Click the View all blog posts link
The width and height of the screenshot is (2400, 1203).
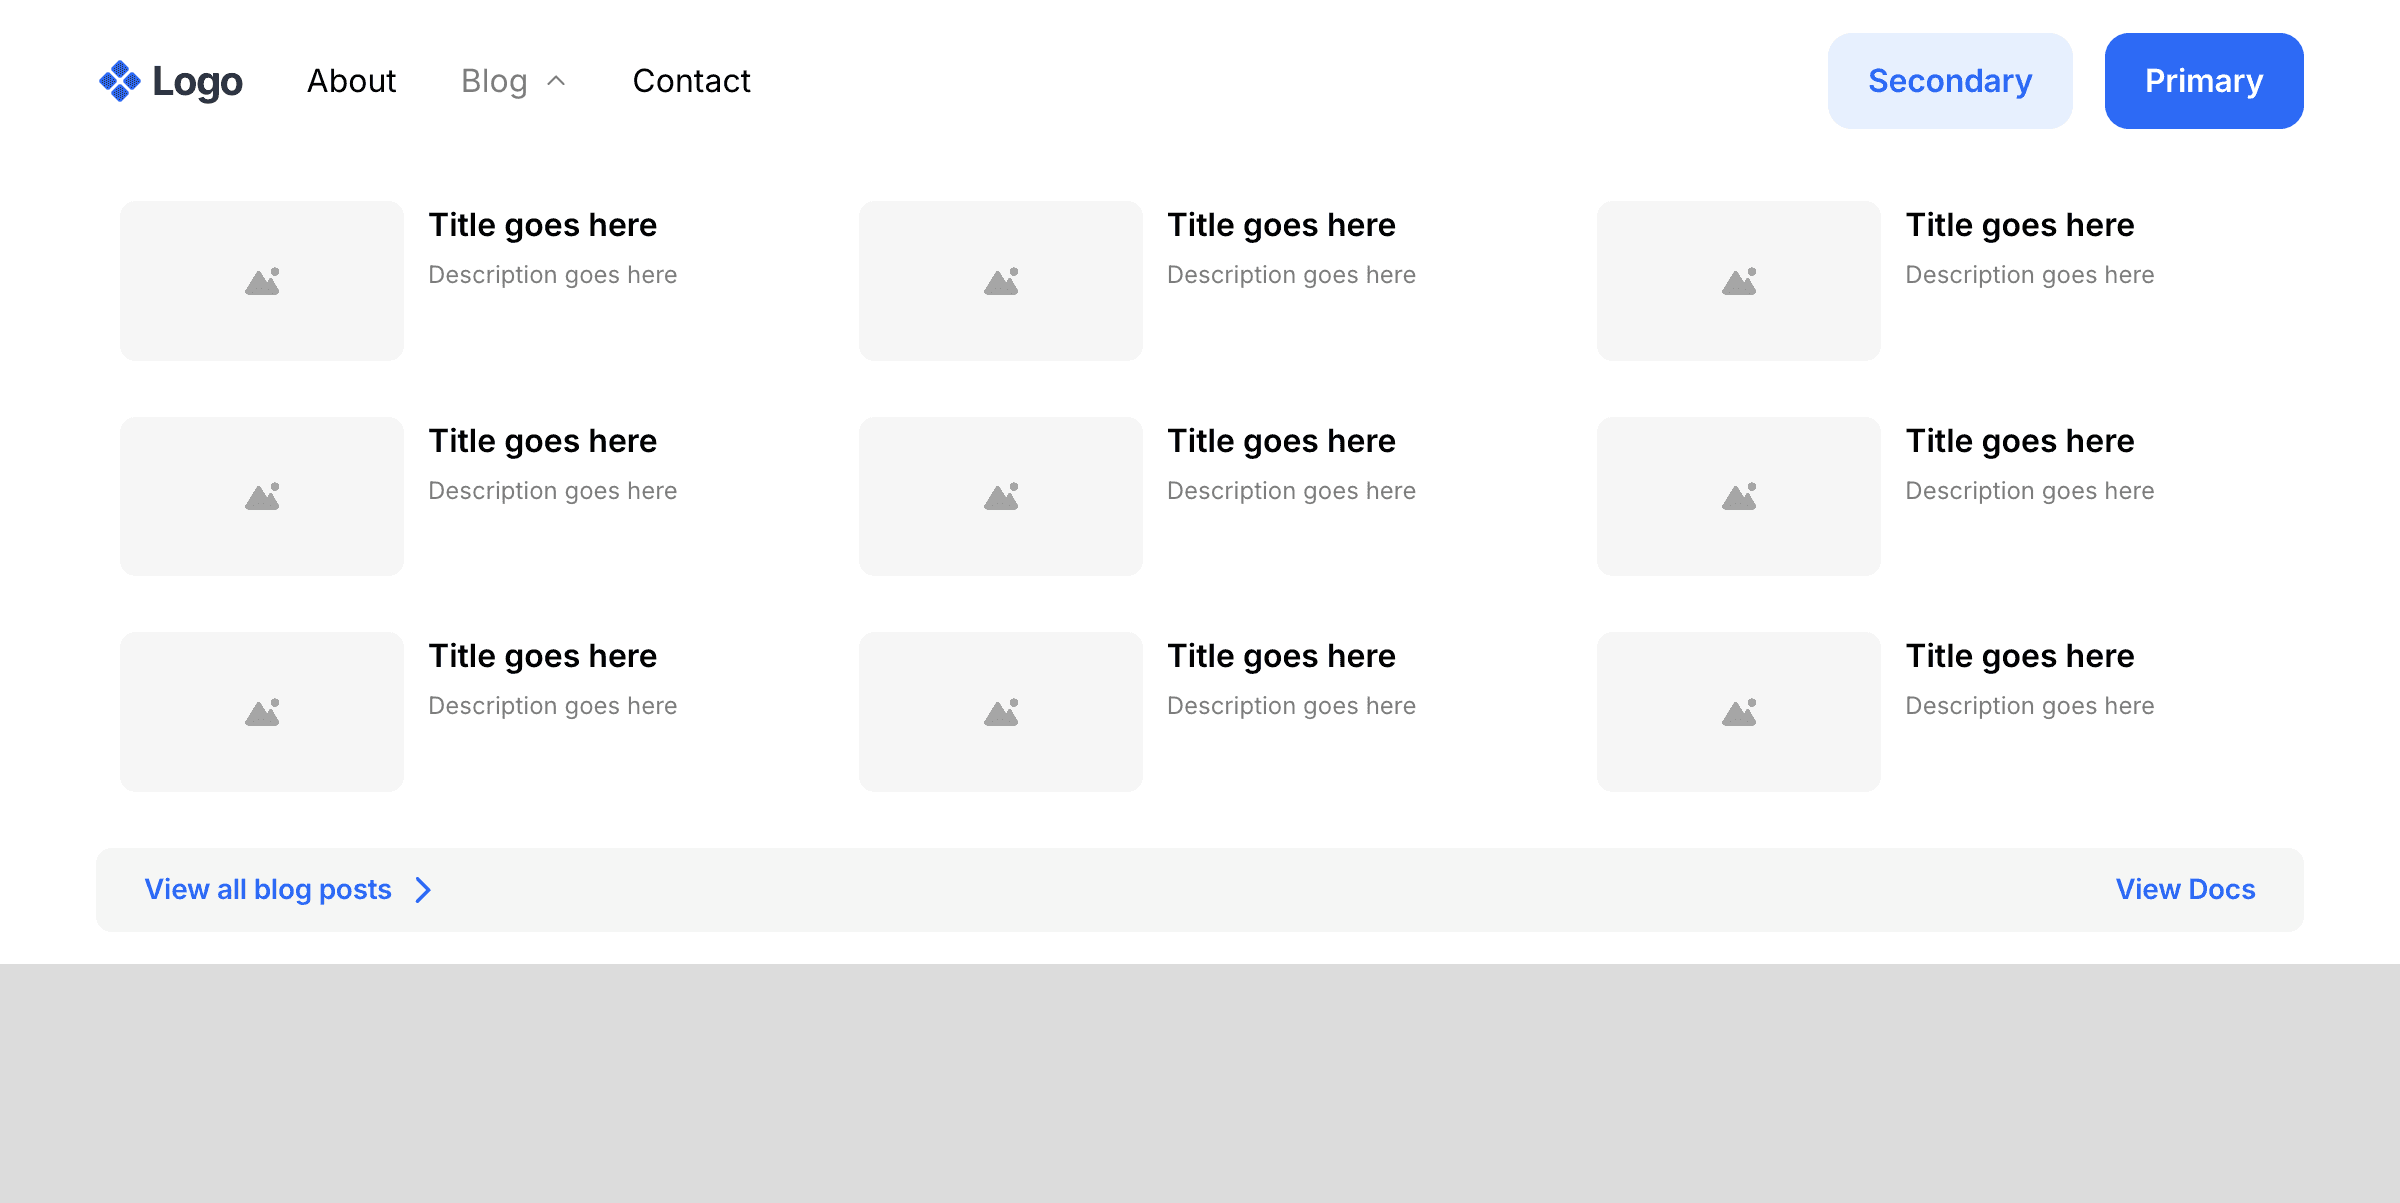click(x=268, y=889)
